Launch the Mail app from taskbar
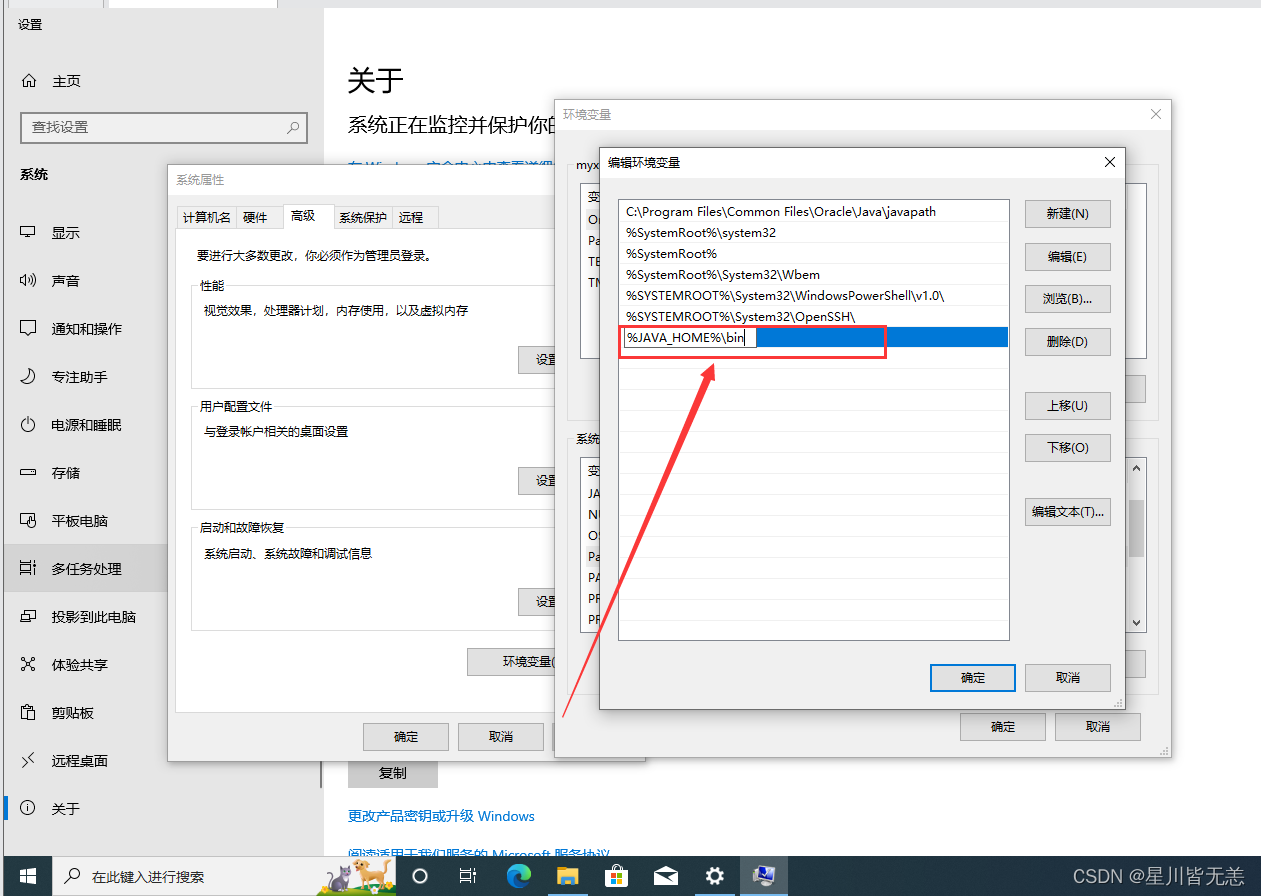Image resolution: width=1261 pixels, height=896 pixels. click(665, 876)
